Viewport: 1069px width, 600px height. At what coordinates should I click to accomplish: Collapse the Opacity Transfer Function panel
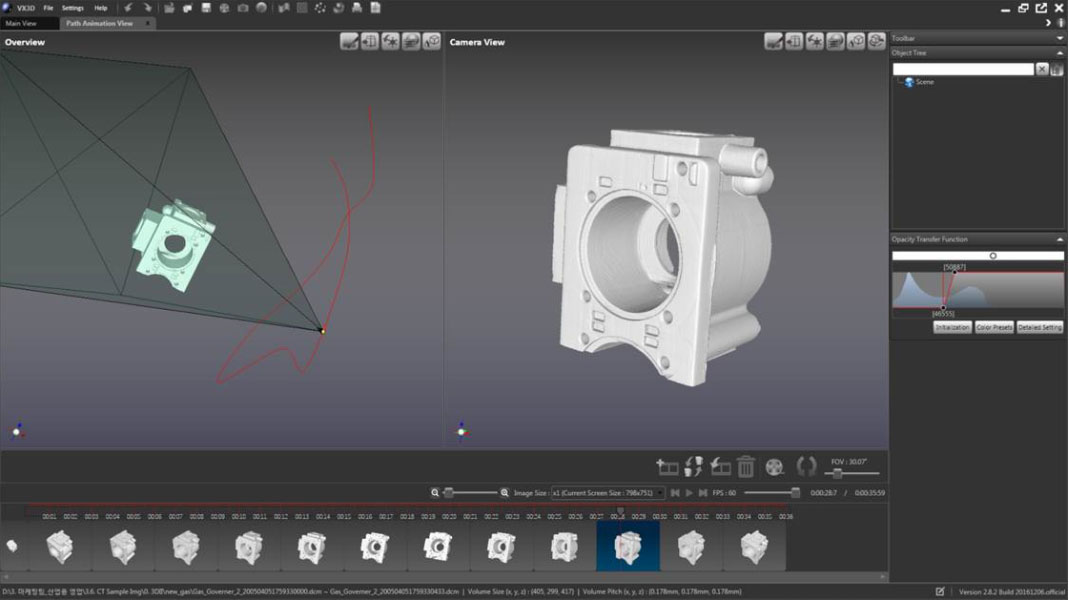tap(1059, 239)
